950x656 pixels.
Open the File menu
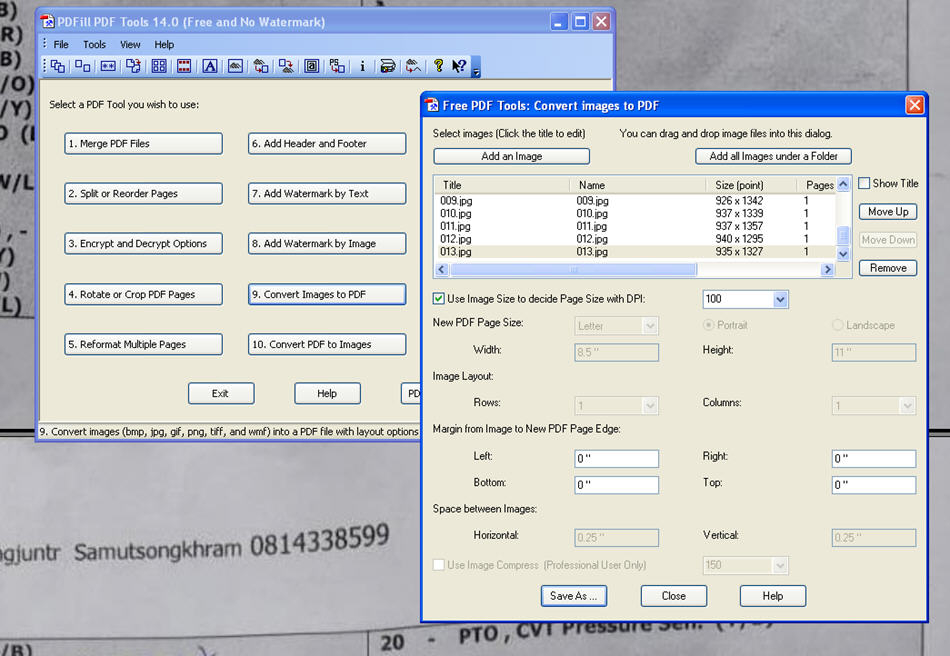coord(61,44)
